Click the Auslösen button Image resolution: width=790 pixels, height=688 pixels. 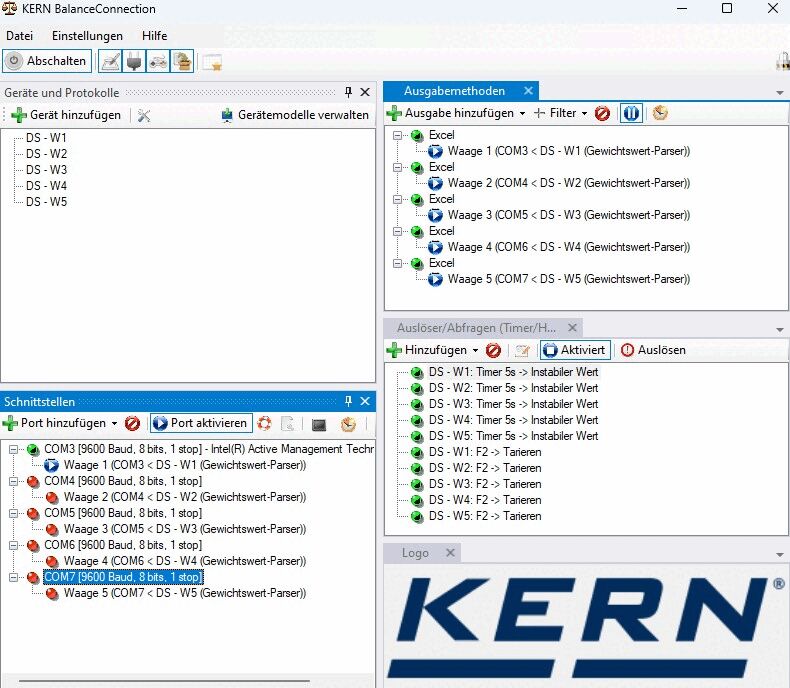(653, 350)
